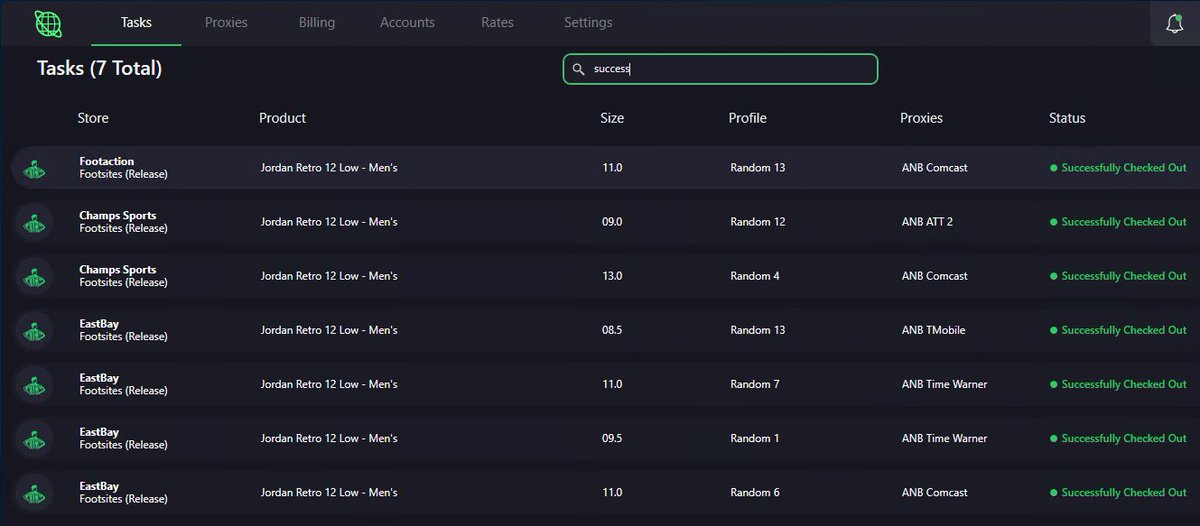1200x526 pixels.
Task: Click proxy 'ANB ATT 2'
Action: point(927,222)
